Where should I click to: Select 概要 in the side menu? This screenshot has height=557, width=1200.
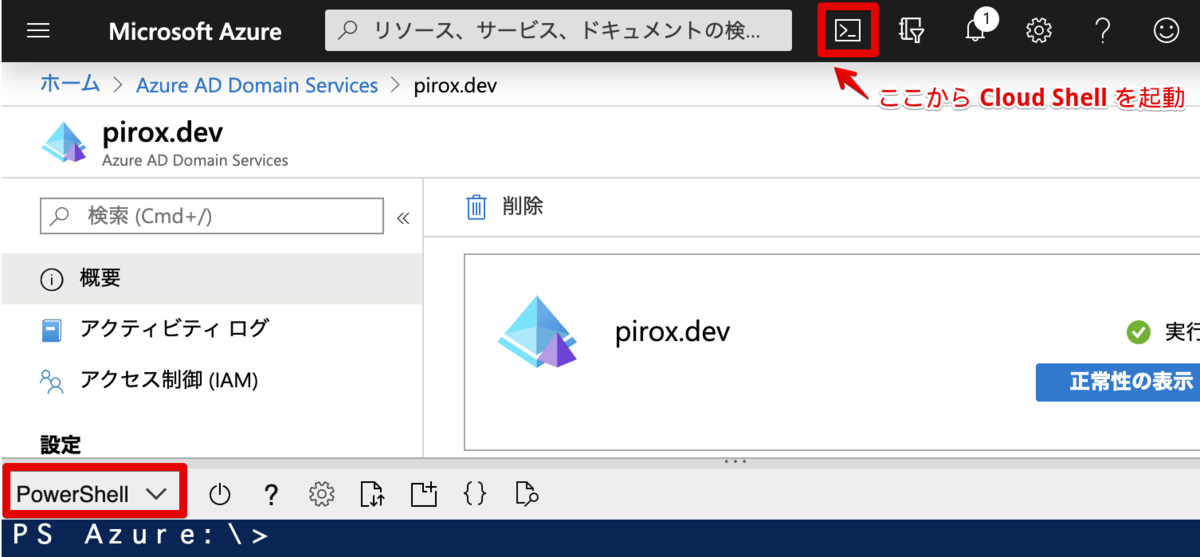[211, 278]
